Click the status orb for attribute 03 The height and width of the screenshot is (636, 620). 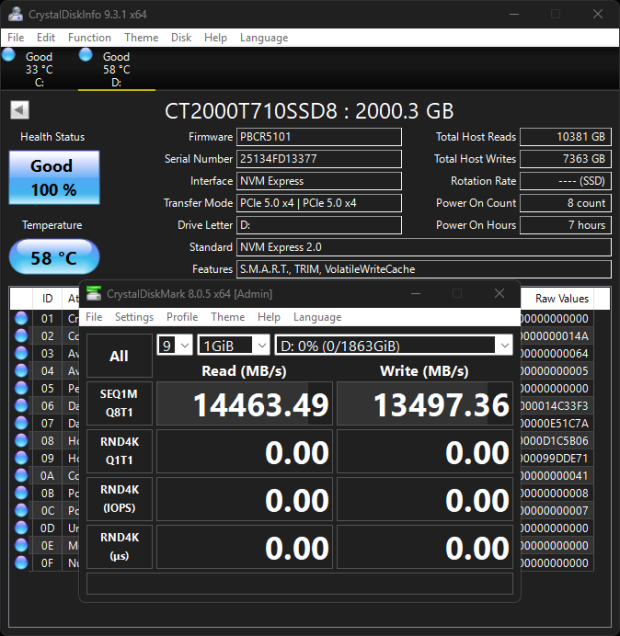[x=21, y=353]
